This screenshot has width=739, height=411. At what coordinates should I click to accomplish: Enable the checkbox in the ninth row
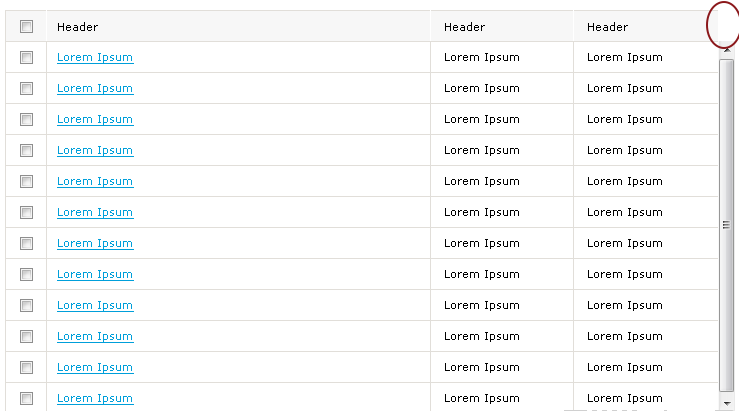(26, 306)
